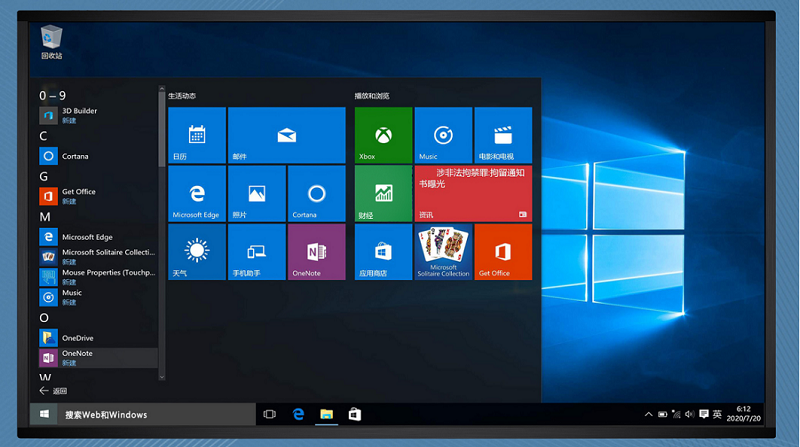Image resolution: width=800 pixels, height=447 pixels.
Task: Click the back arrow button in Start menu
Action: [53, 391]
